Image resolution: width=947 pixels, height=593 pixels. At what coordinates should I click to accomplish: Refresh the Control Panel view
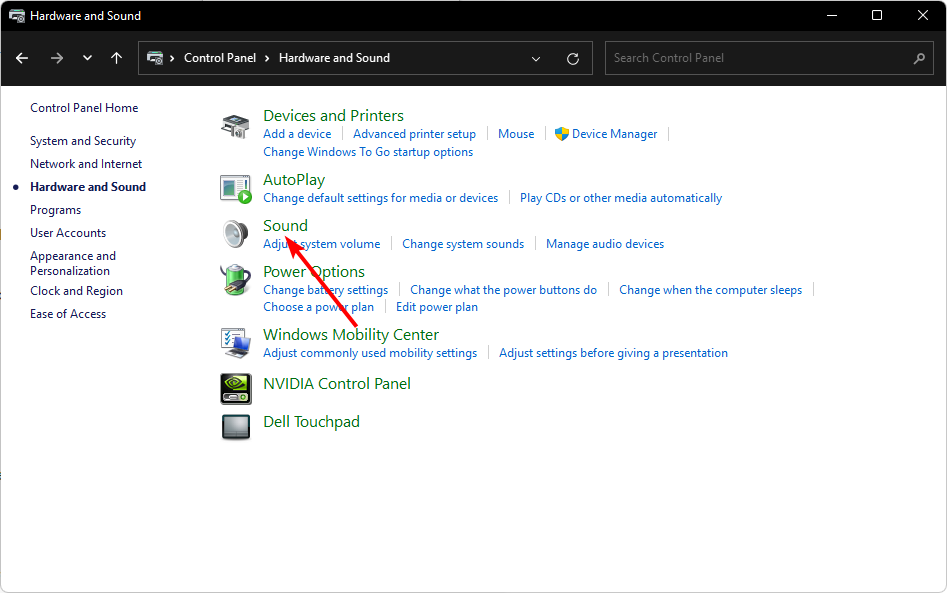(x=573, y=59)
